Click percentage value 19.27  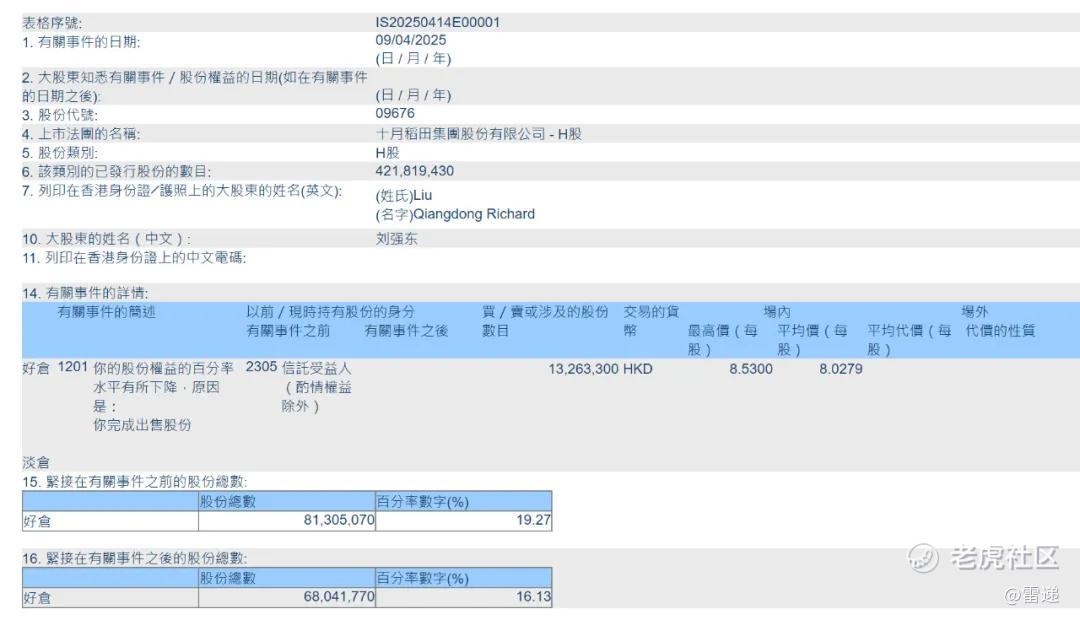tap(534, 520)
